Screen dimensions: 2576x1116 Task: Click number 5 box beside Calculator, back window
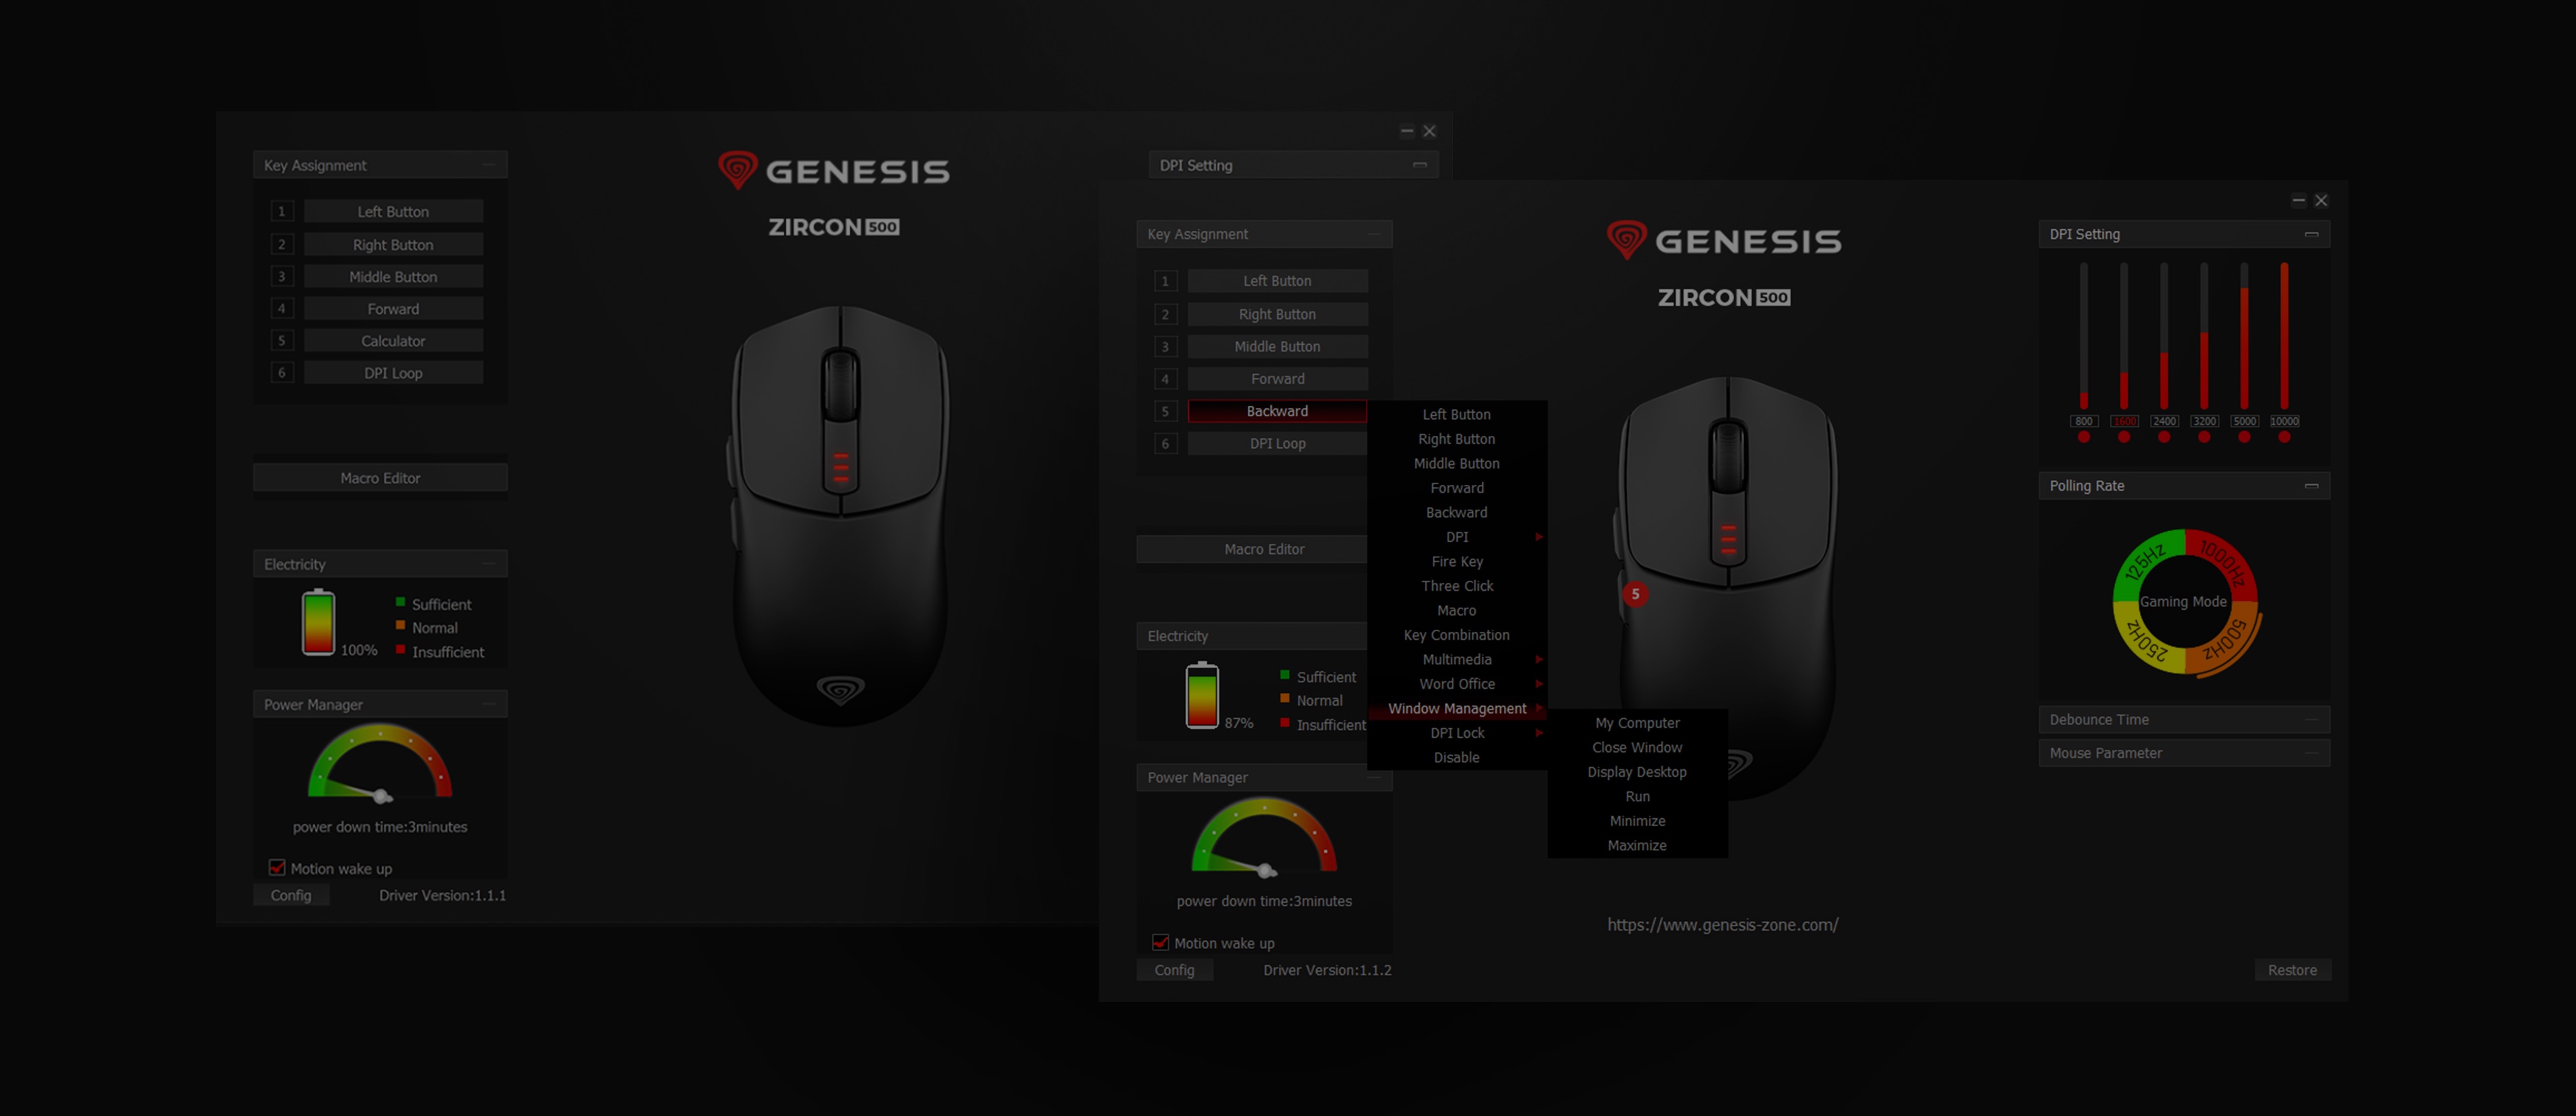[x=281, y=341]
